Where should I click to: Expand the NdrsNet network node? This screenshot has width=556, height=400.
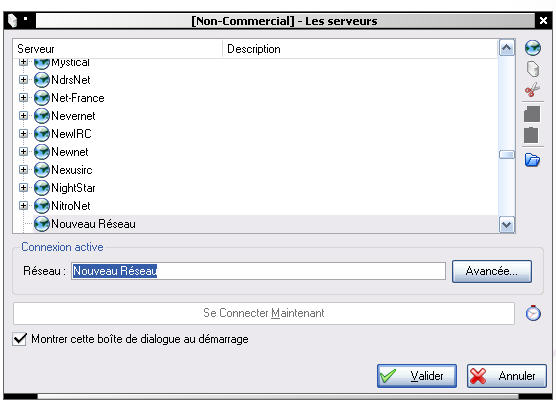[x=23, y=79]
